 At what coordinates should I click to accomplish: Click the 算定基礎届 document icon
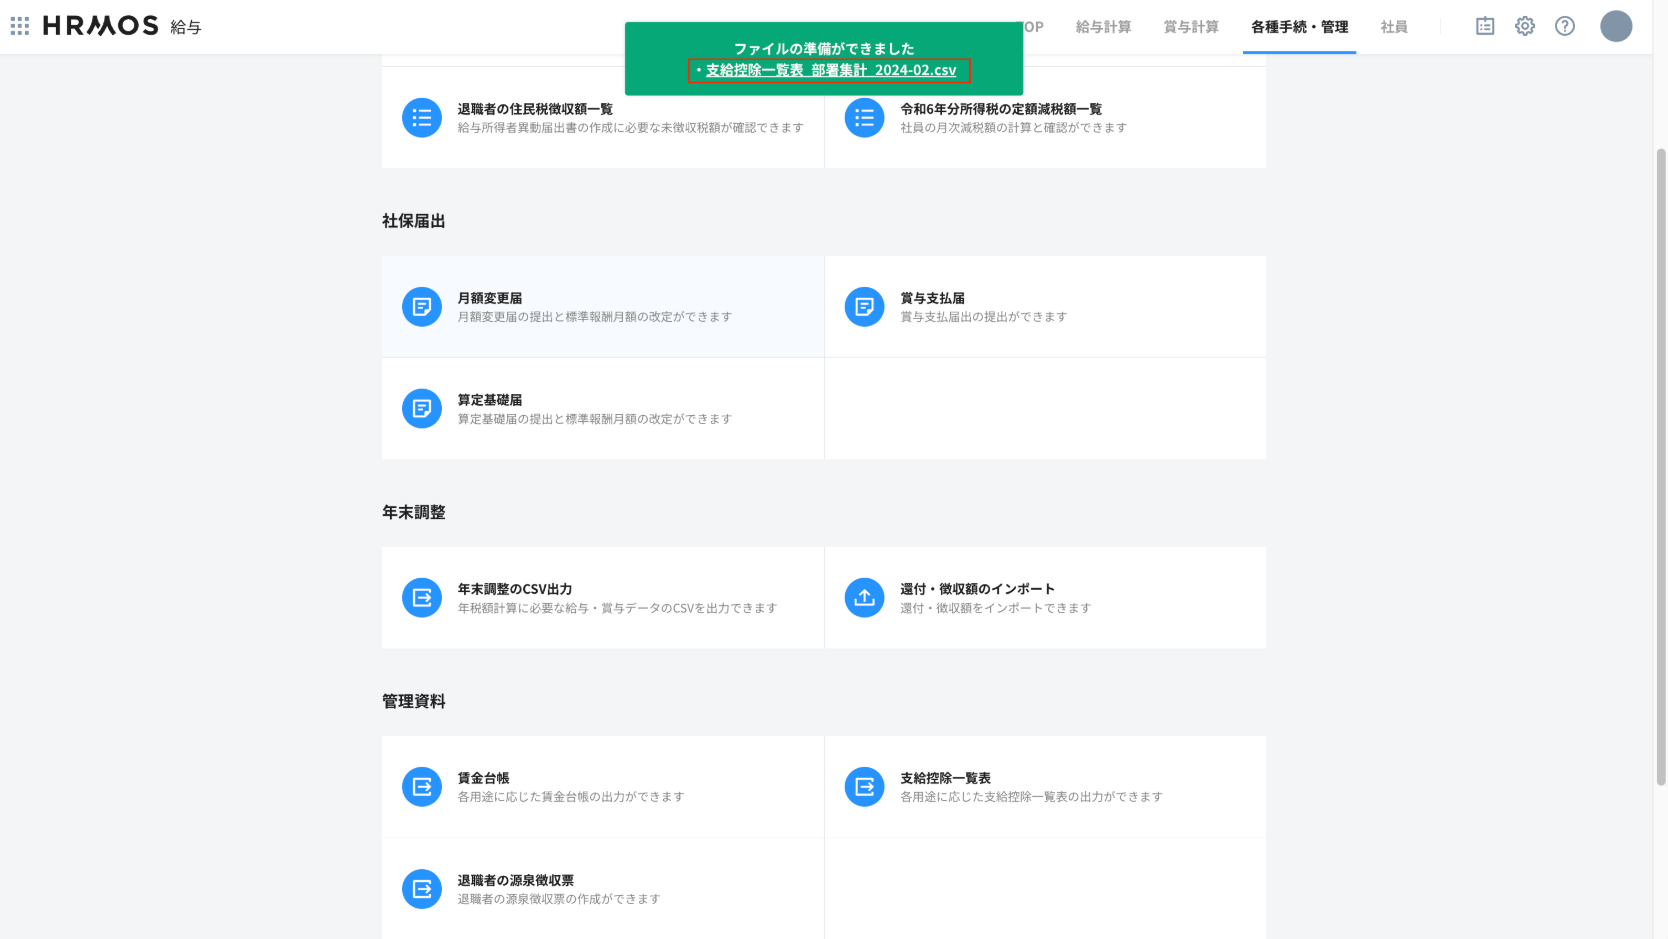pyautogui.click(x=421, y=409)
